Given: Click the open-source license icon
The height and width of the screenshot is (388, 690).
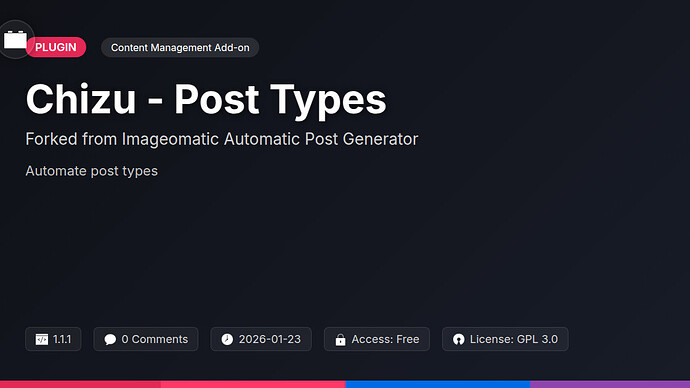Looking at the screenshot, I should coord(459,339).
